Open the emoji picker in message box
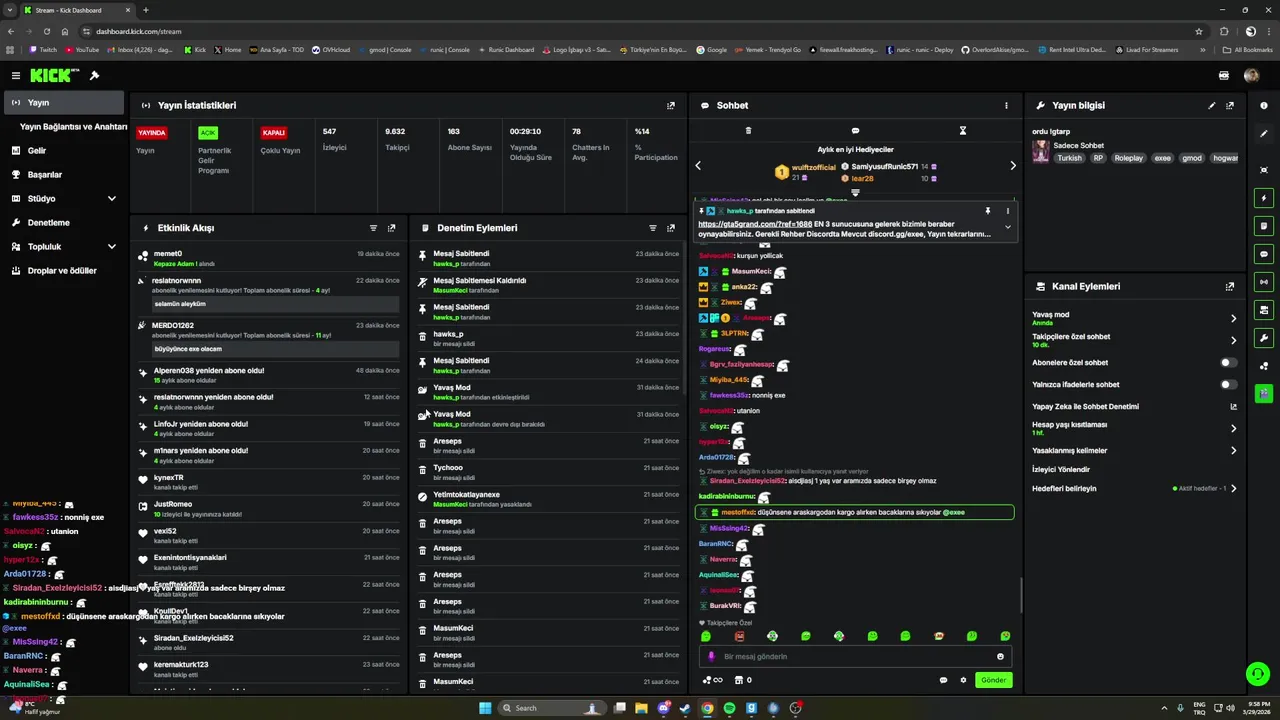 coord(1000,657)
